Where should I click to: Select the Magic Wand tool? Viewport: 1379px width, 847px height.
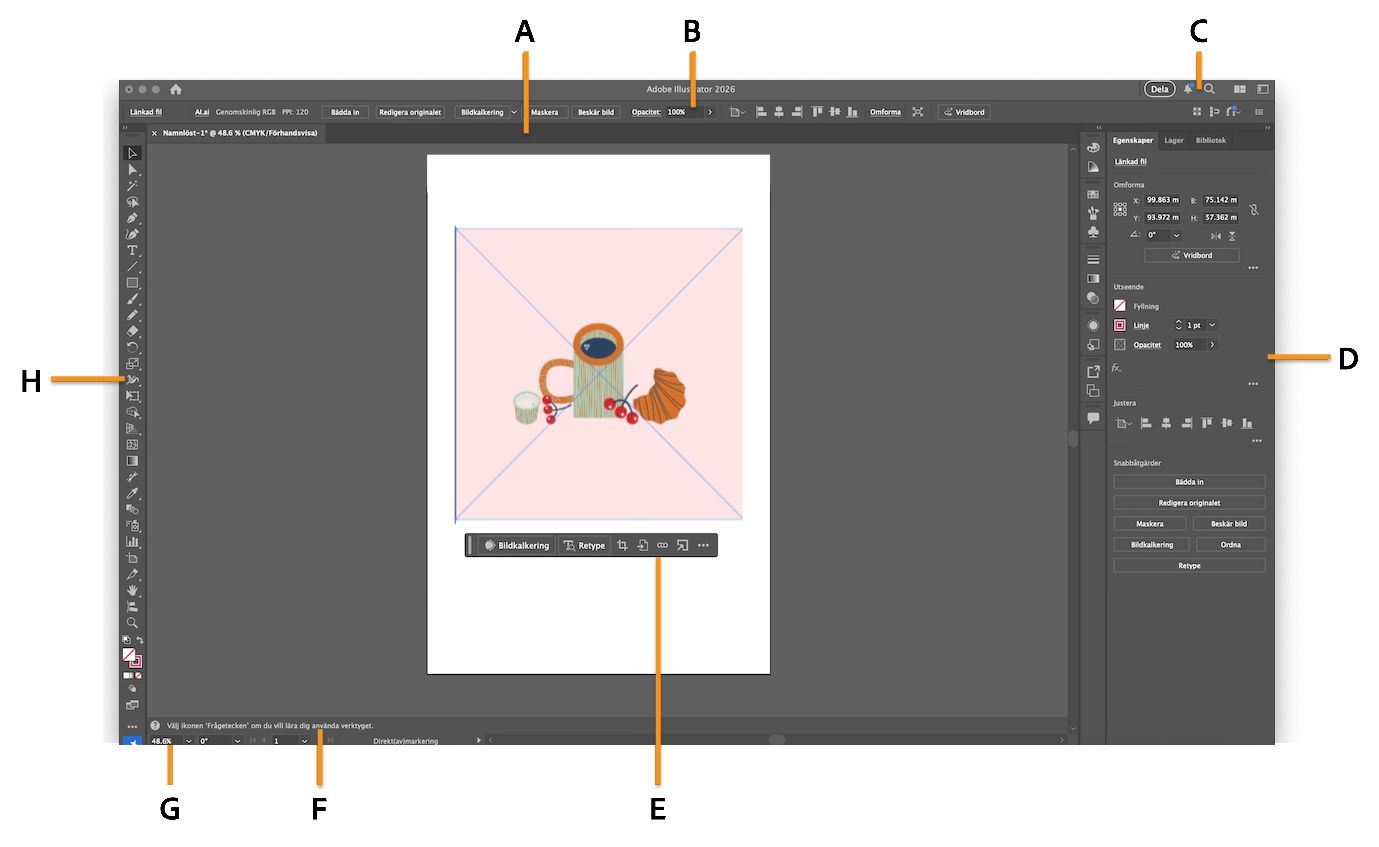[132, 185]
